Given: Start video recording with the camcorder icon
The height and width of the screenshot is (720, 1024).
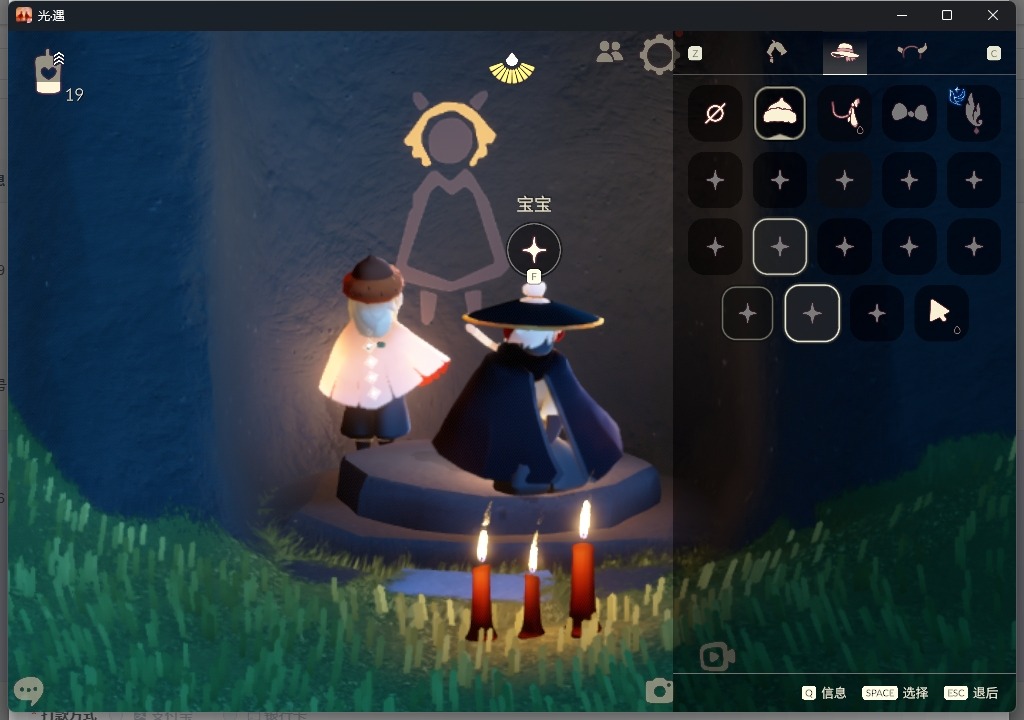Looking at the screenshot, I should 717,657.
